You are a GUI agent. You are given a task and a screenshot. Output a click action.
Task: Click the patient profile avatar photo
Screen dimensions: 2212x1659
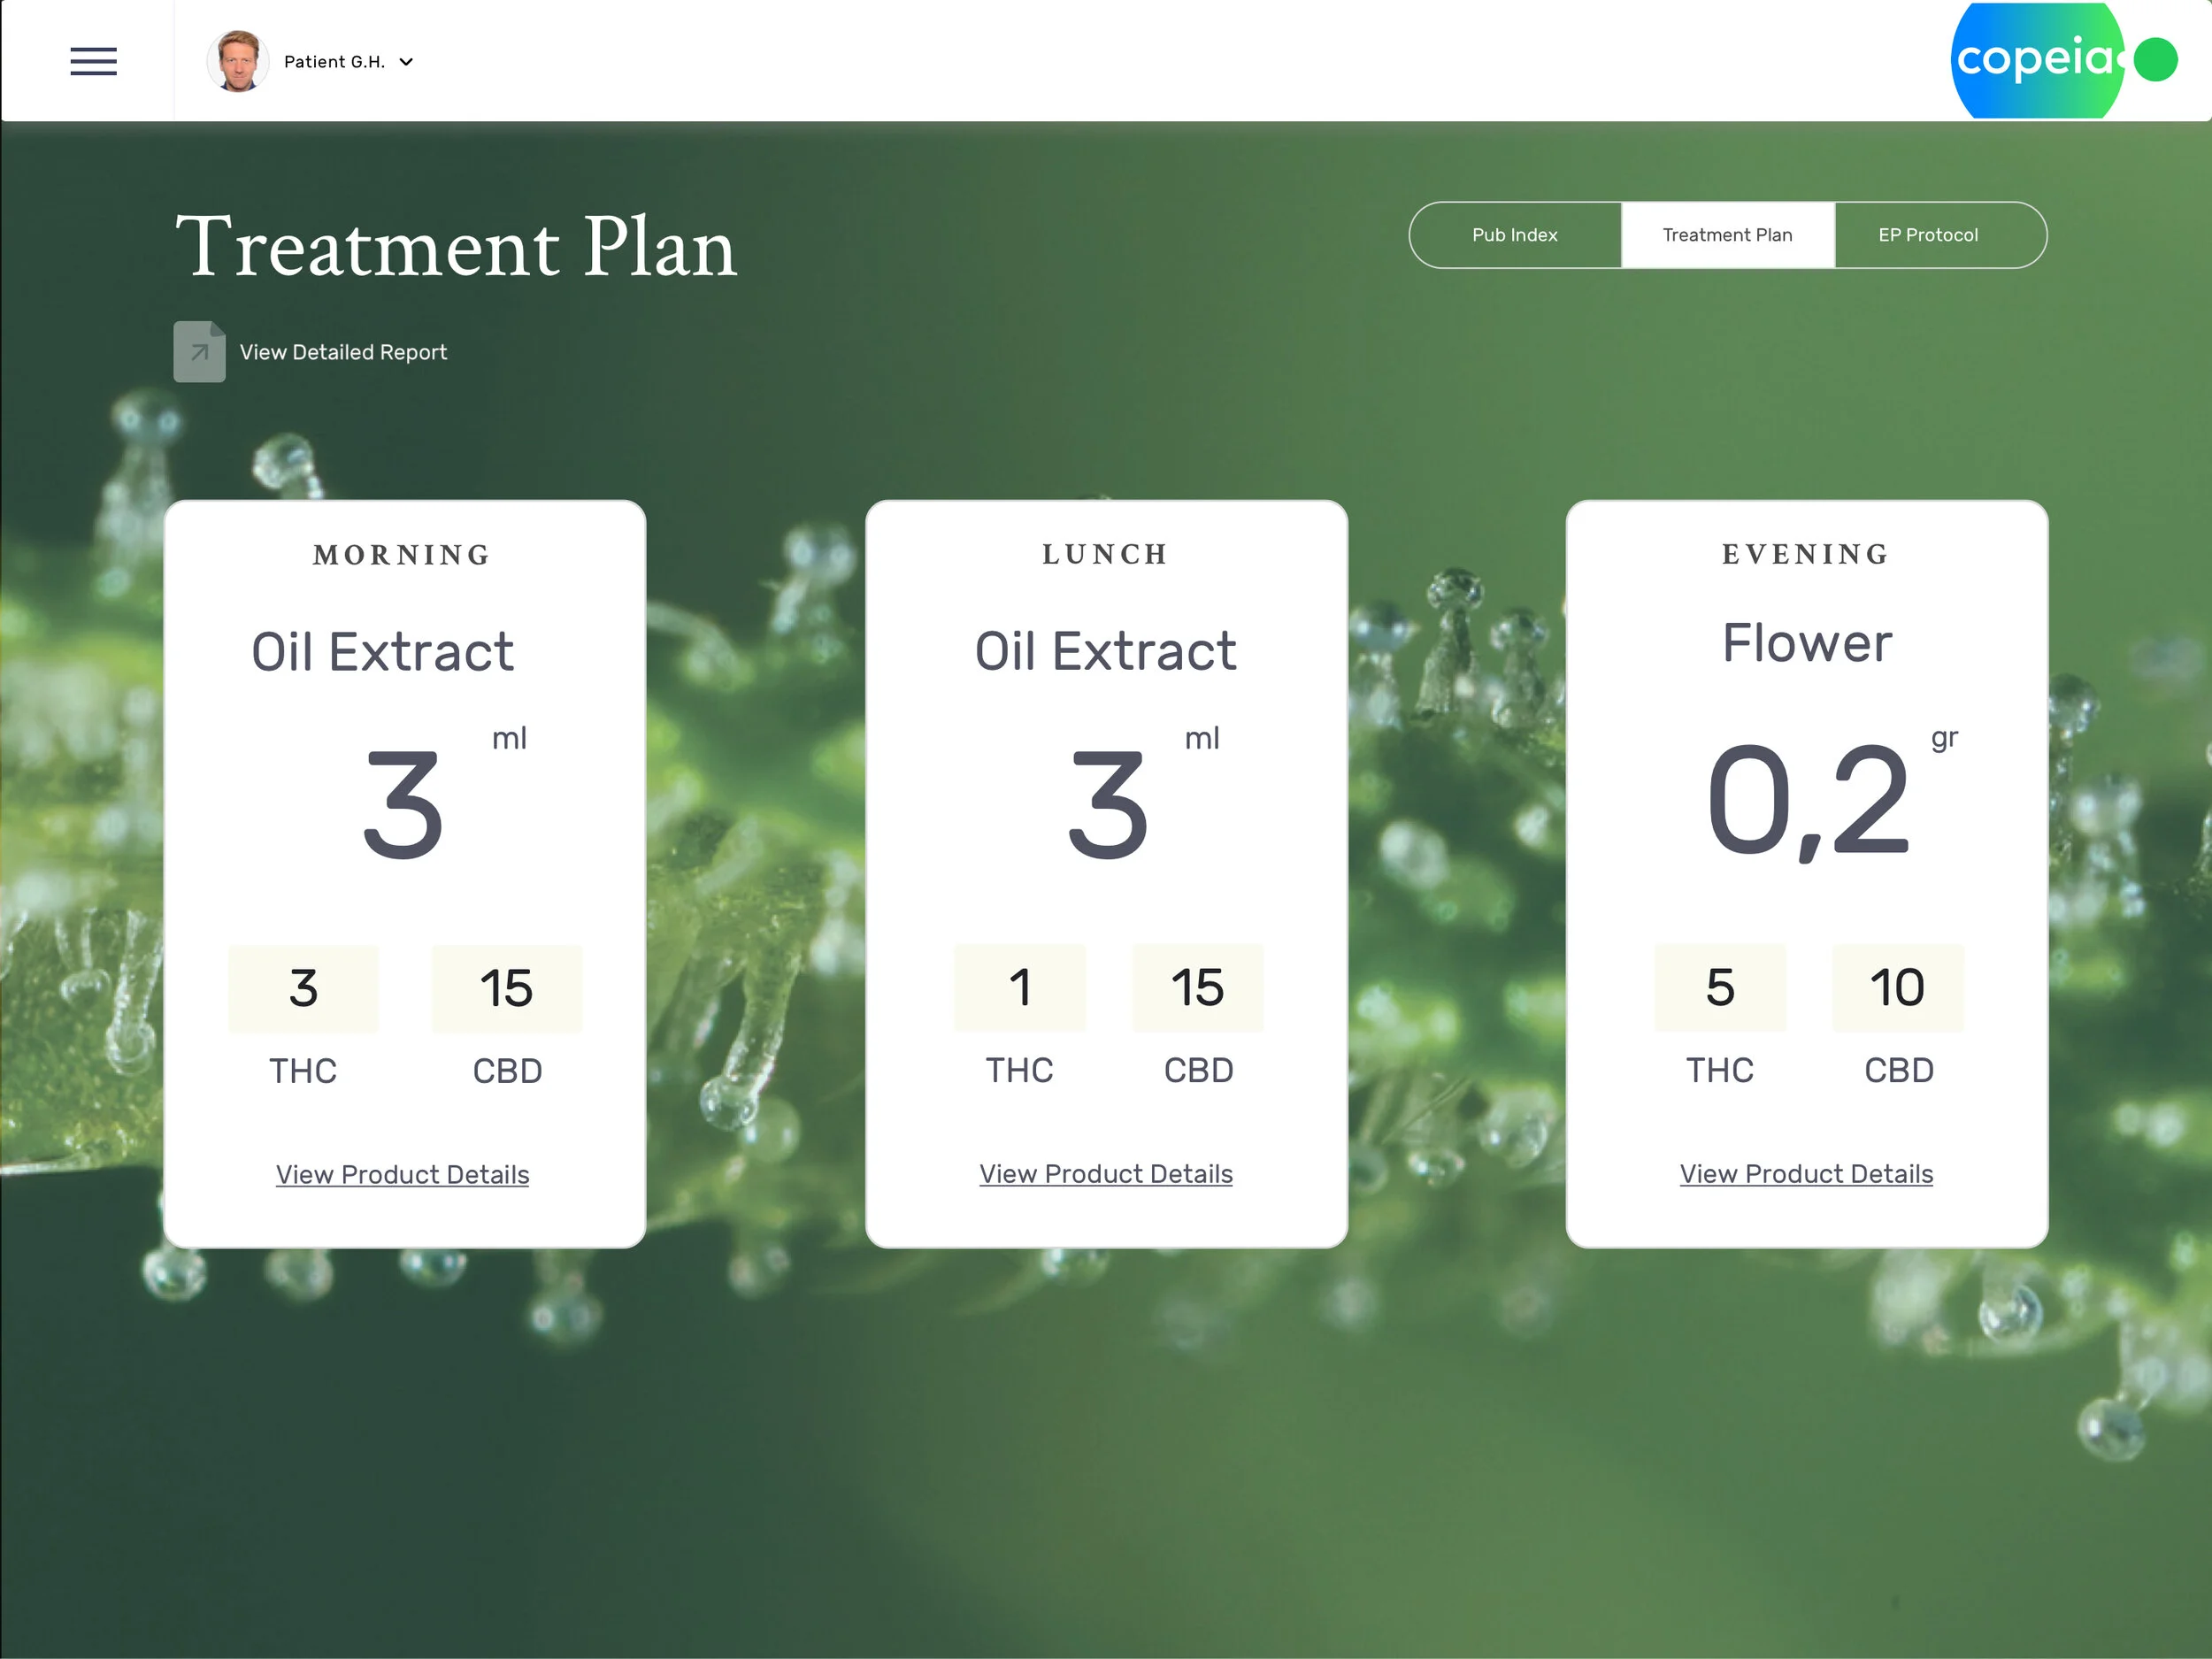point(237,60)
